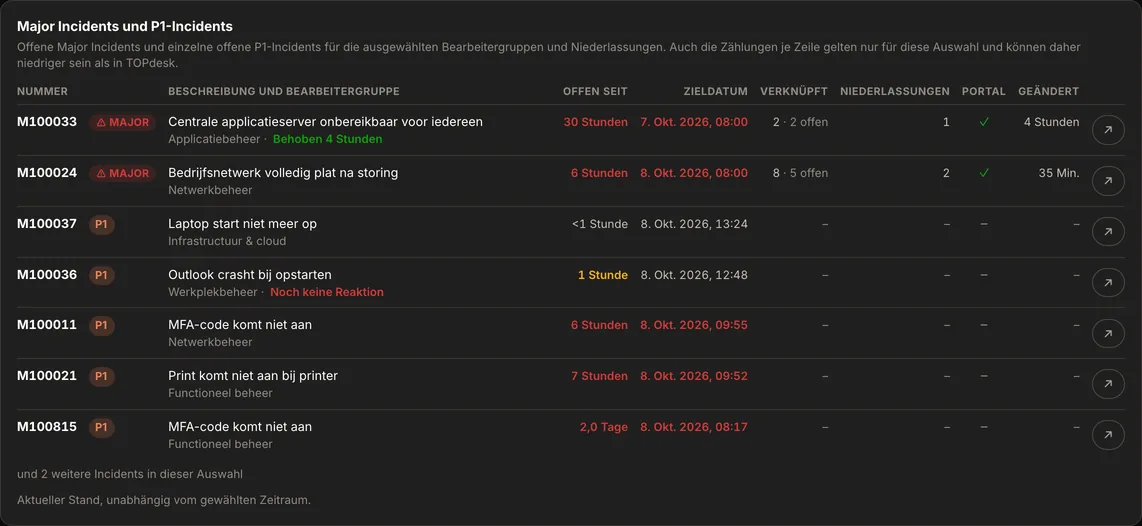
Task: Click the GEÄNDERT column header
Action: [1049, 92]
